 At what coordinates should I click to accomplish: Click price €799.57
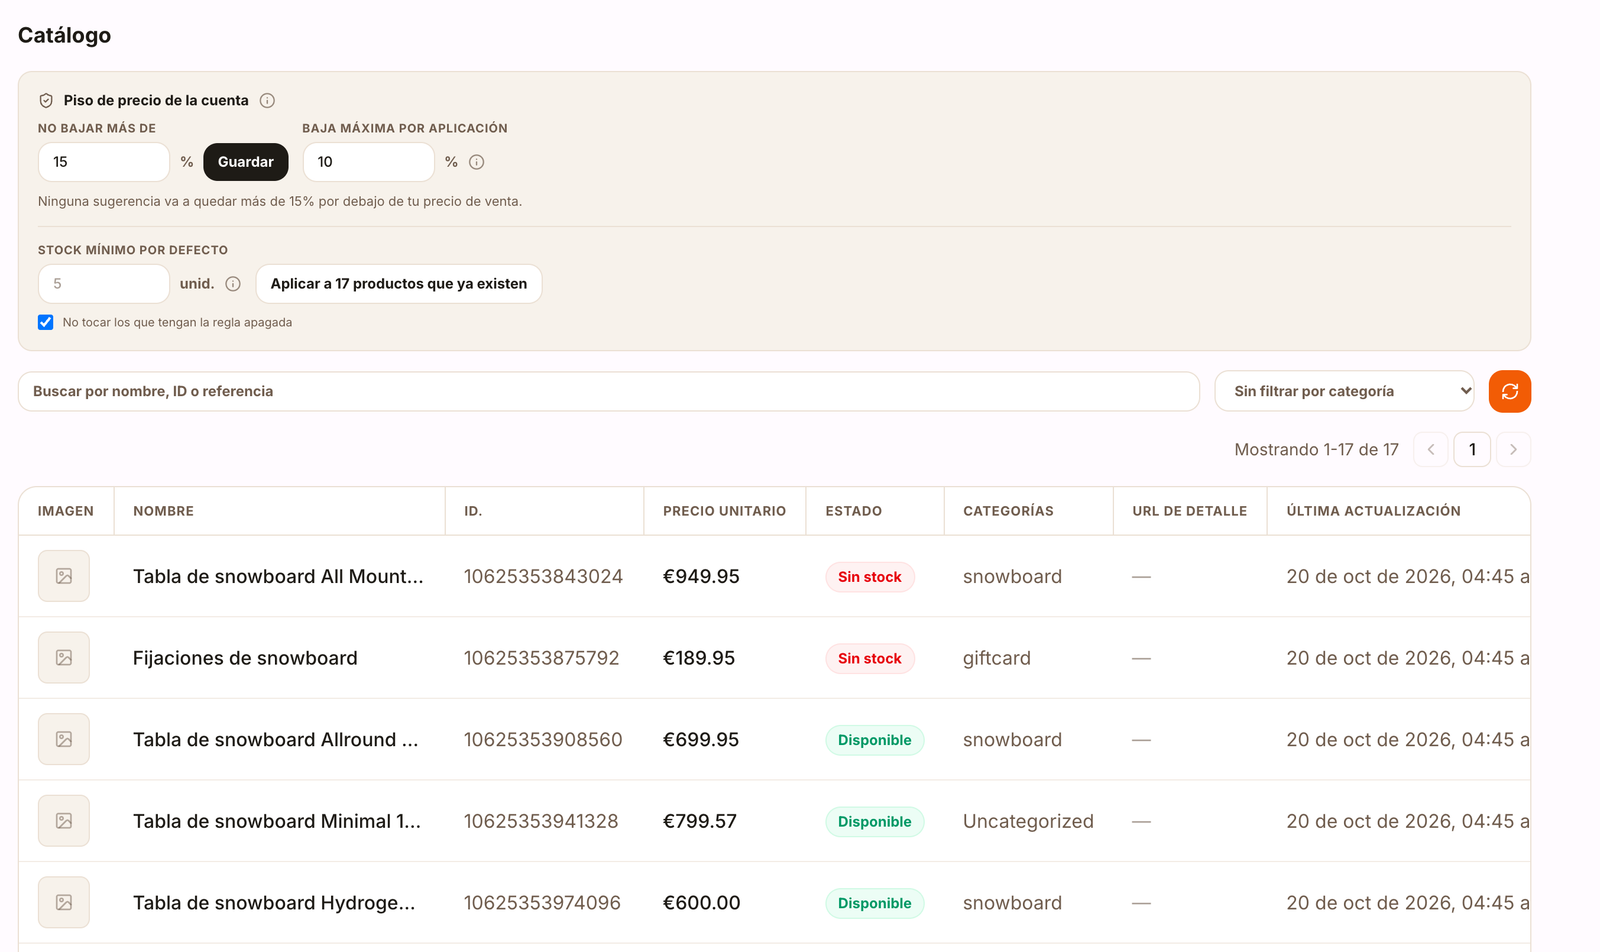click(x=700, y=822)
